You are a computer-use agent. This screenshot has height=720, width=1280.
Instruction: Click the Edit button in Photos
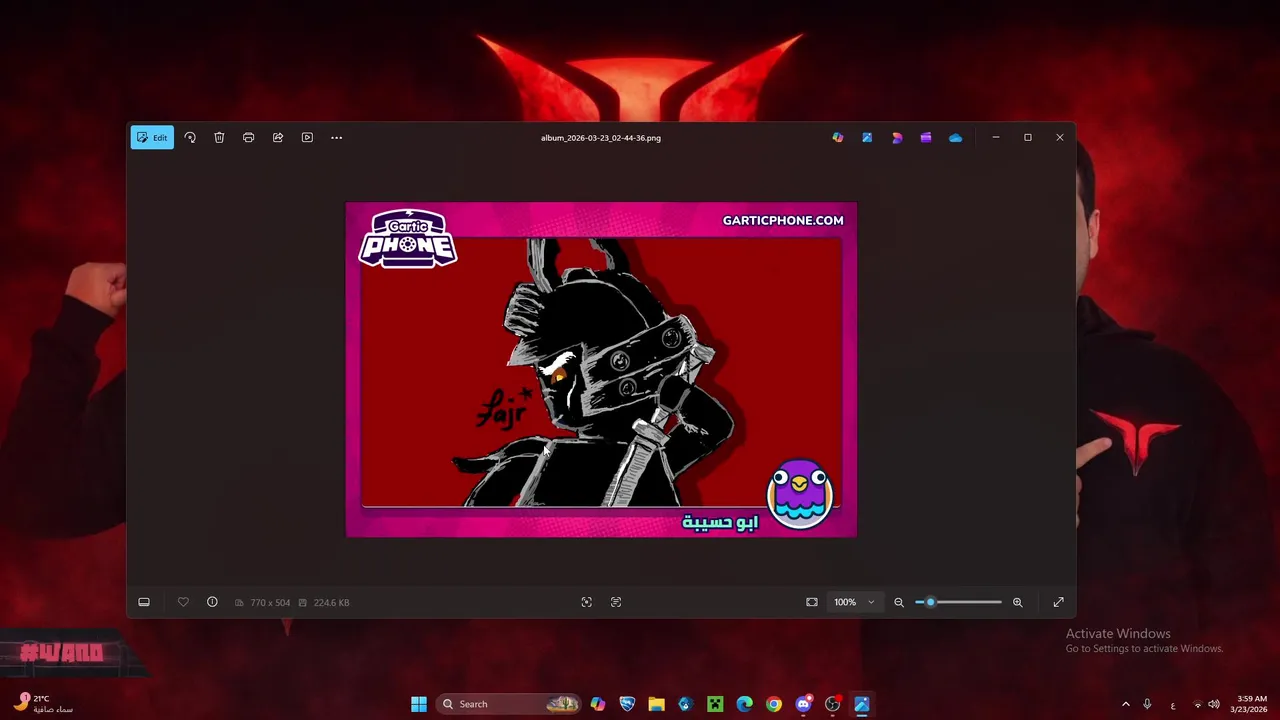pos(152,137)
